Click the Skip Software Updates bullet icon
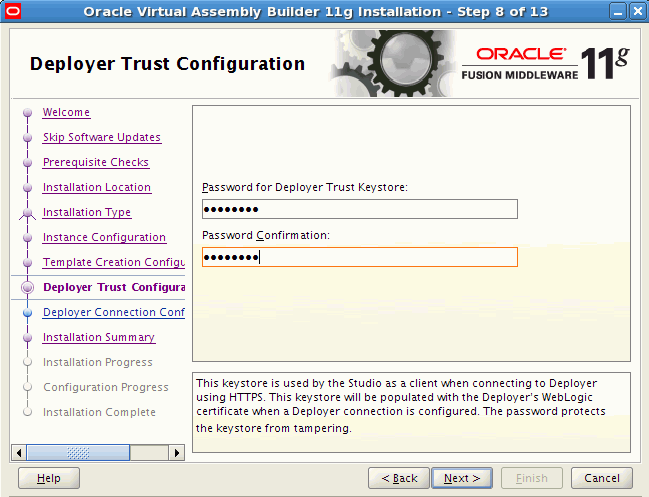 coord(28,137)
